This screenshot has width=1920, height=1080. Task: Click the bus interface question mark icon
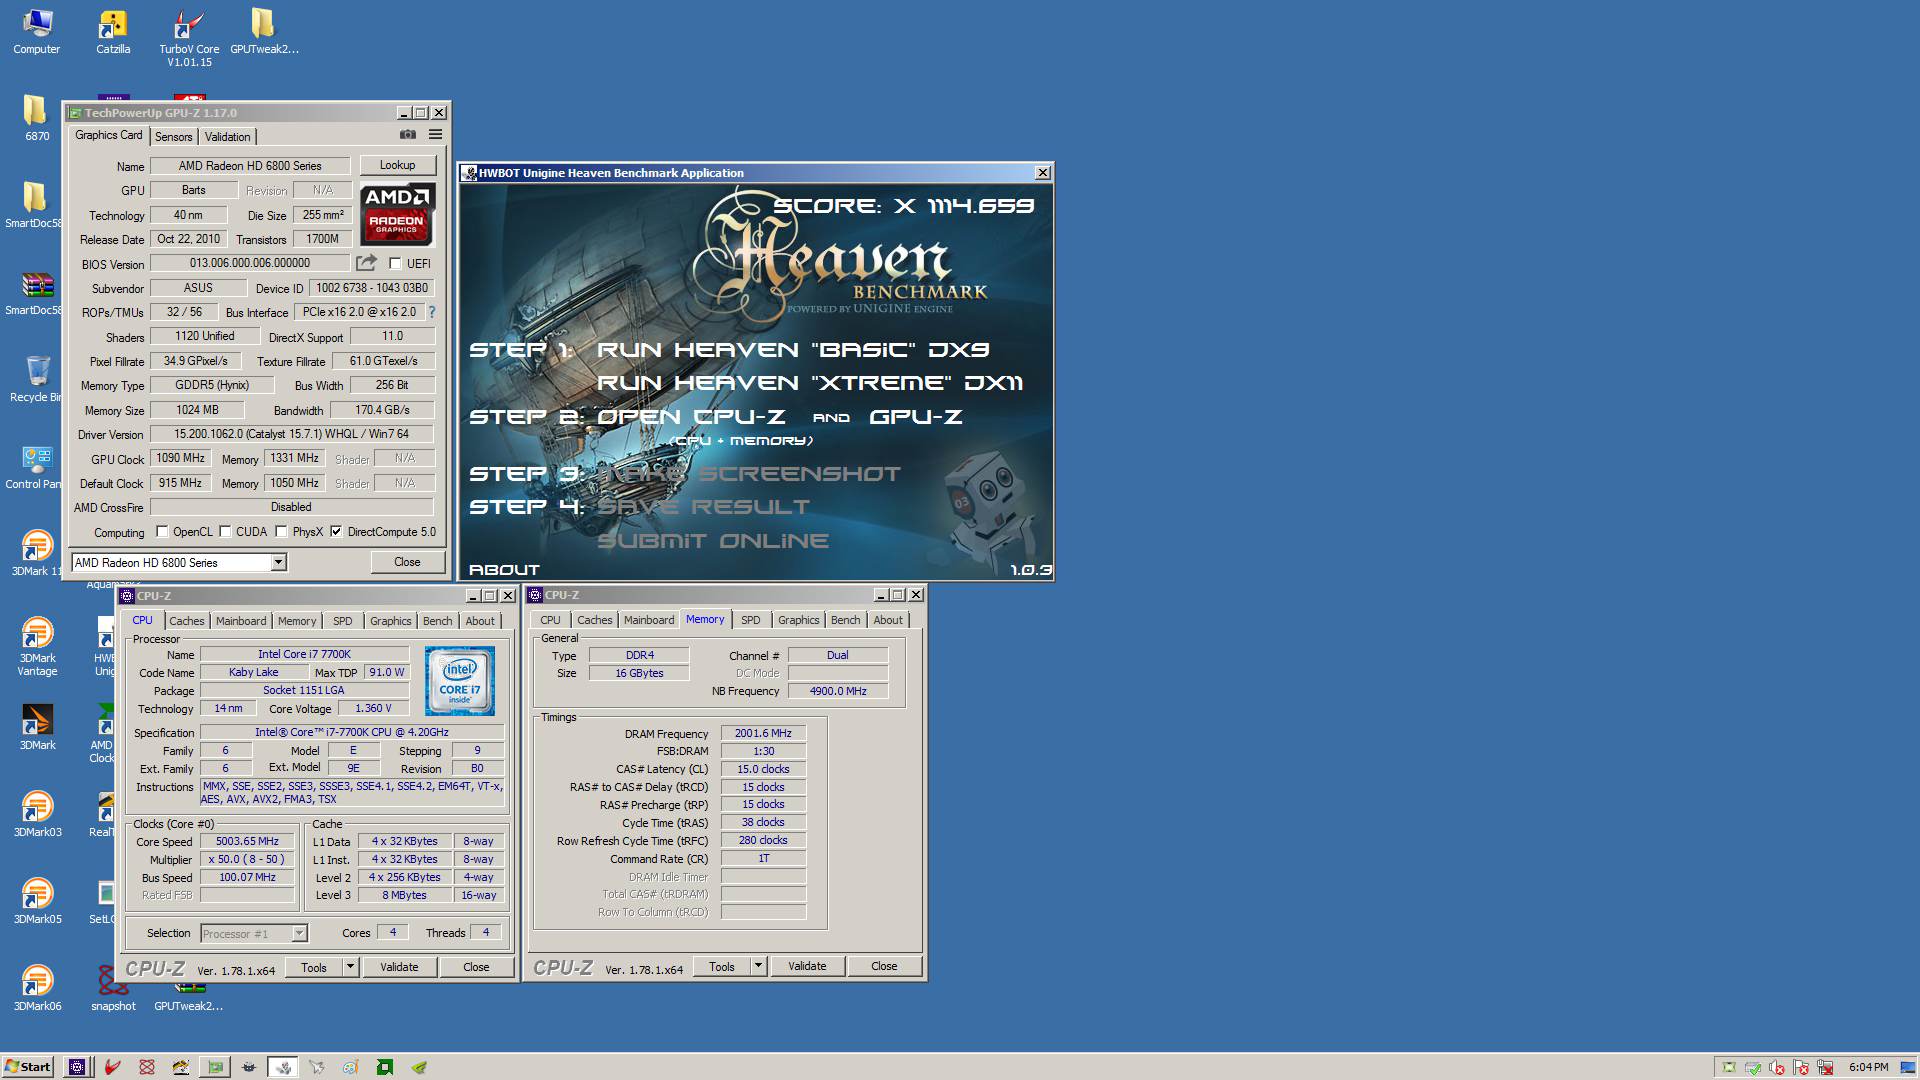point(432,312)
